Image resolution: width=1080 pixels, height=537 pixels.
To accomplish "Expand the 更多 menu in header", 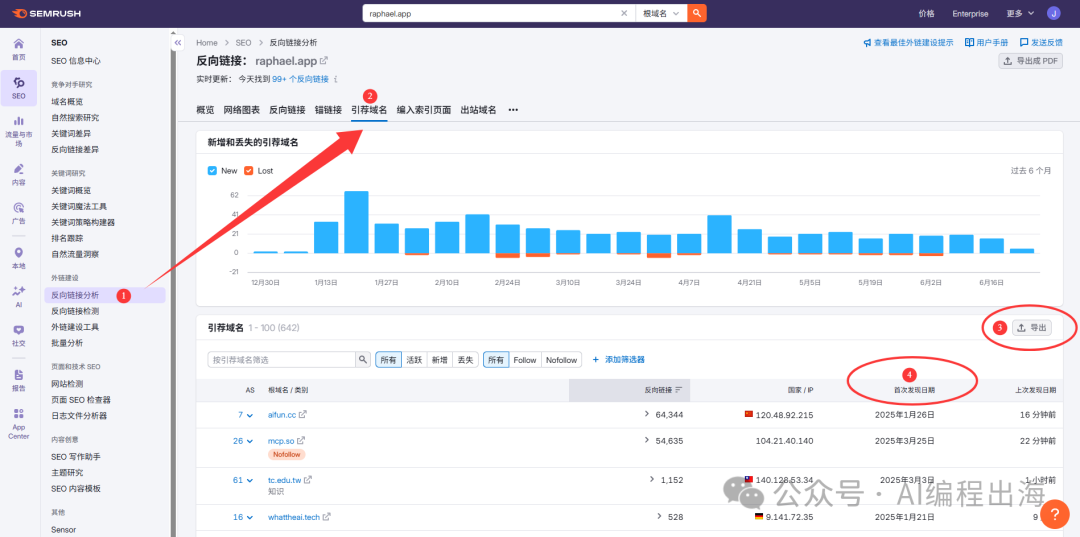I will [x=1018, y=14].
